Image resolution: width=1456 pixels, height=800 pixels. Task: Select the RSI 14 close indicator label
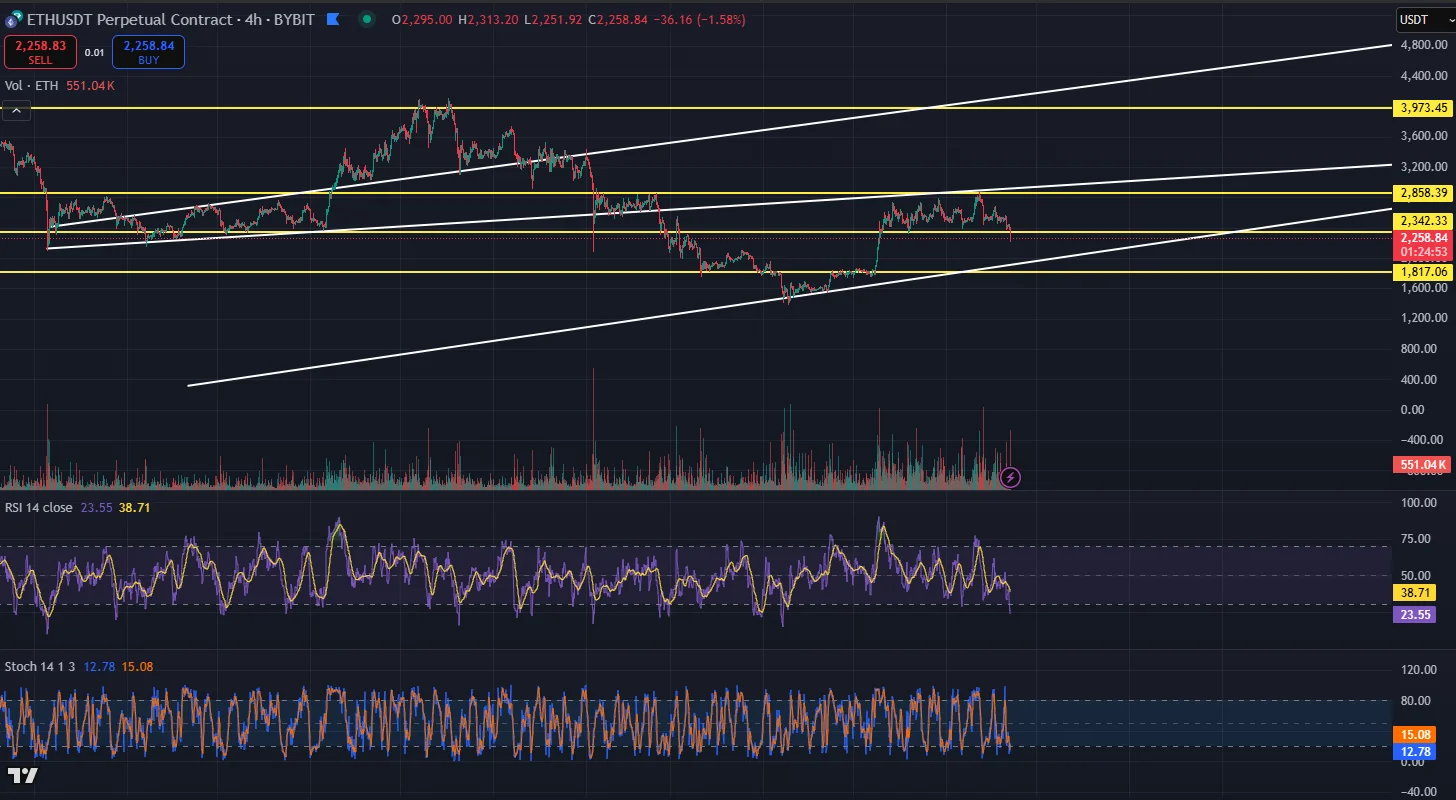39,508
